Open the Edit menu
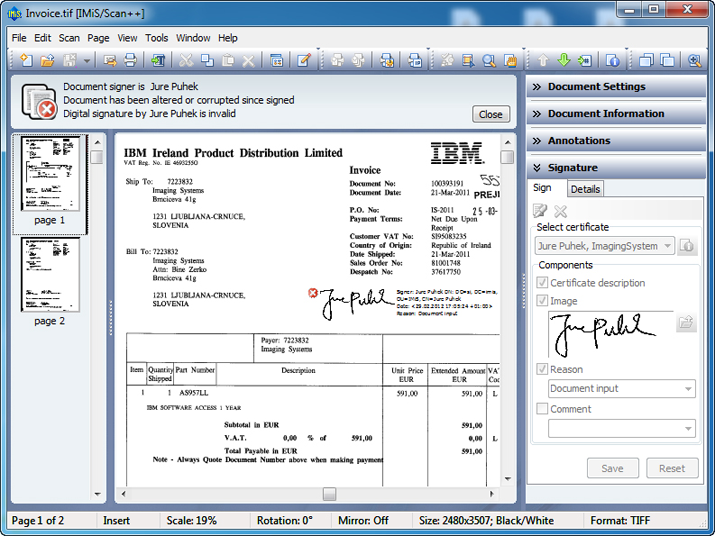The image size is (715, 536). [42, 38]
